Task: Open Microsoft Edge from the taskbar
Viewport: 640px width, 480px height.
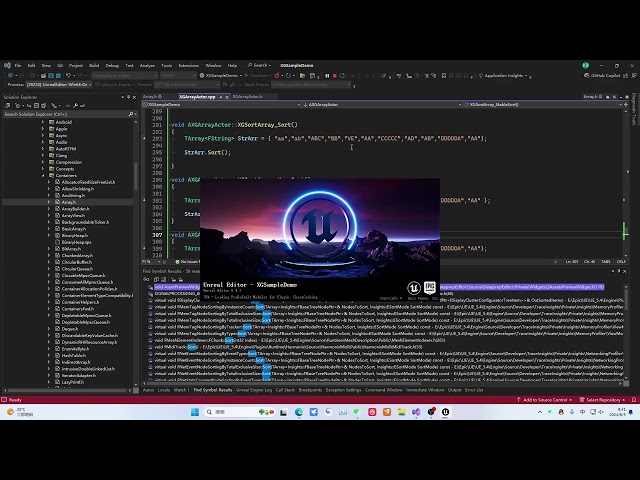Action: click(x=299, y=412)
